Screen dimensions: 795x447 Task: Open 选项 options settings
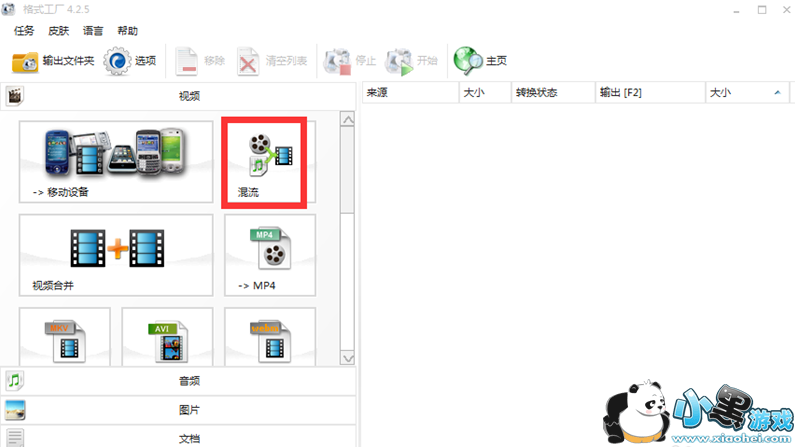pyautogui.click(x=130, y=61)
